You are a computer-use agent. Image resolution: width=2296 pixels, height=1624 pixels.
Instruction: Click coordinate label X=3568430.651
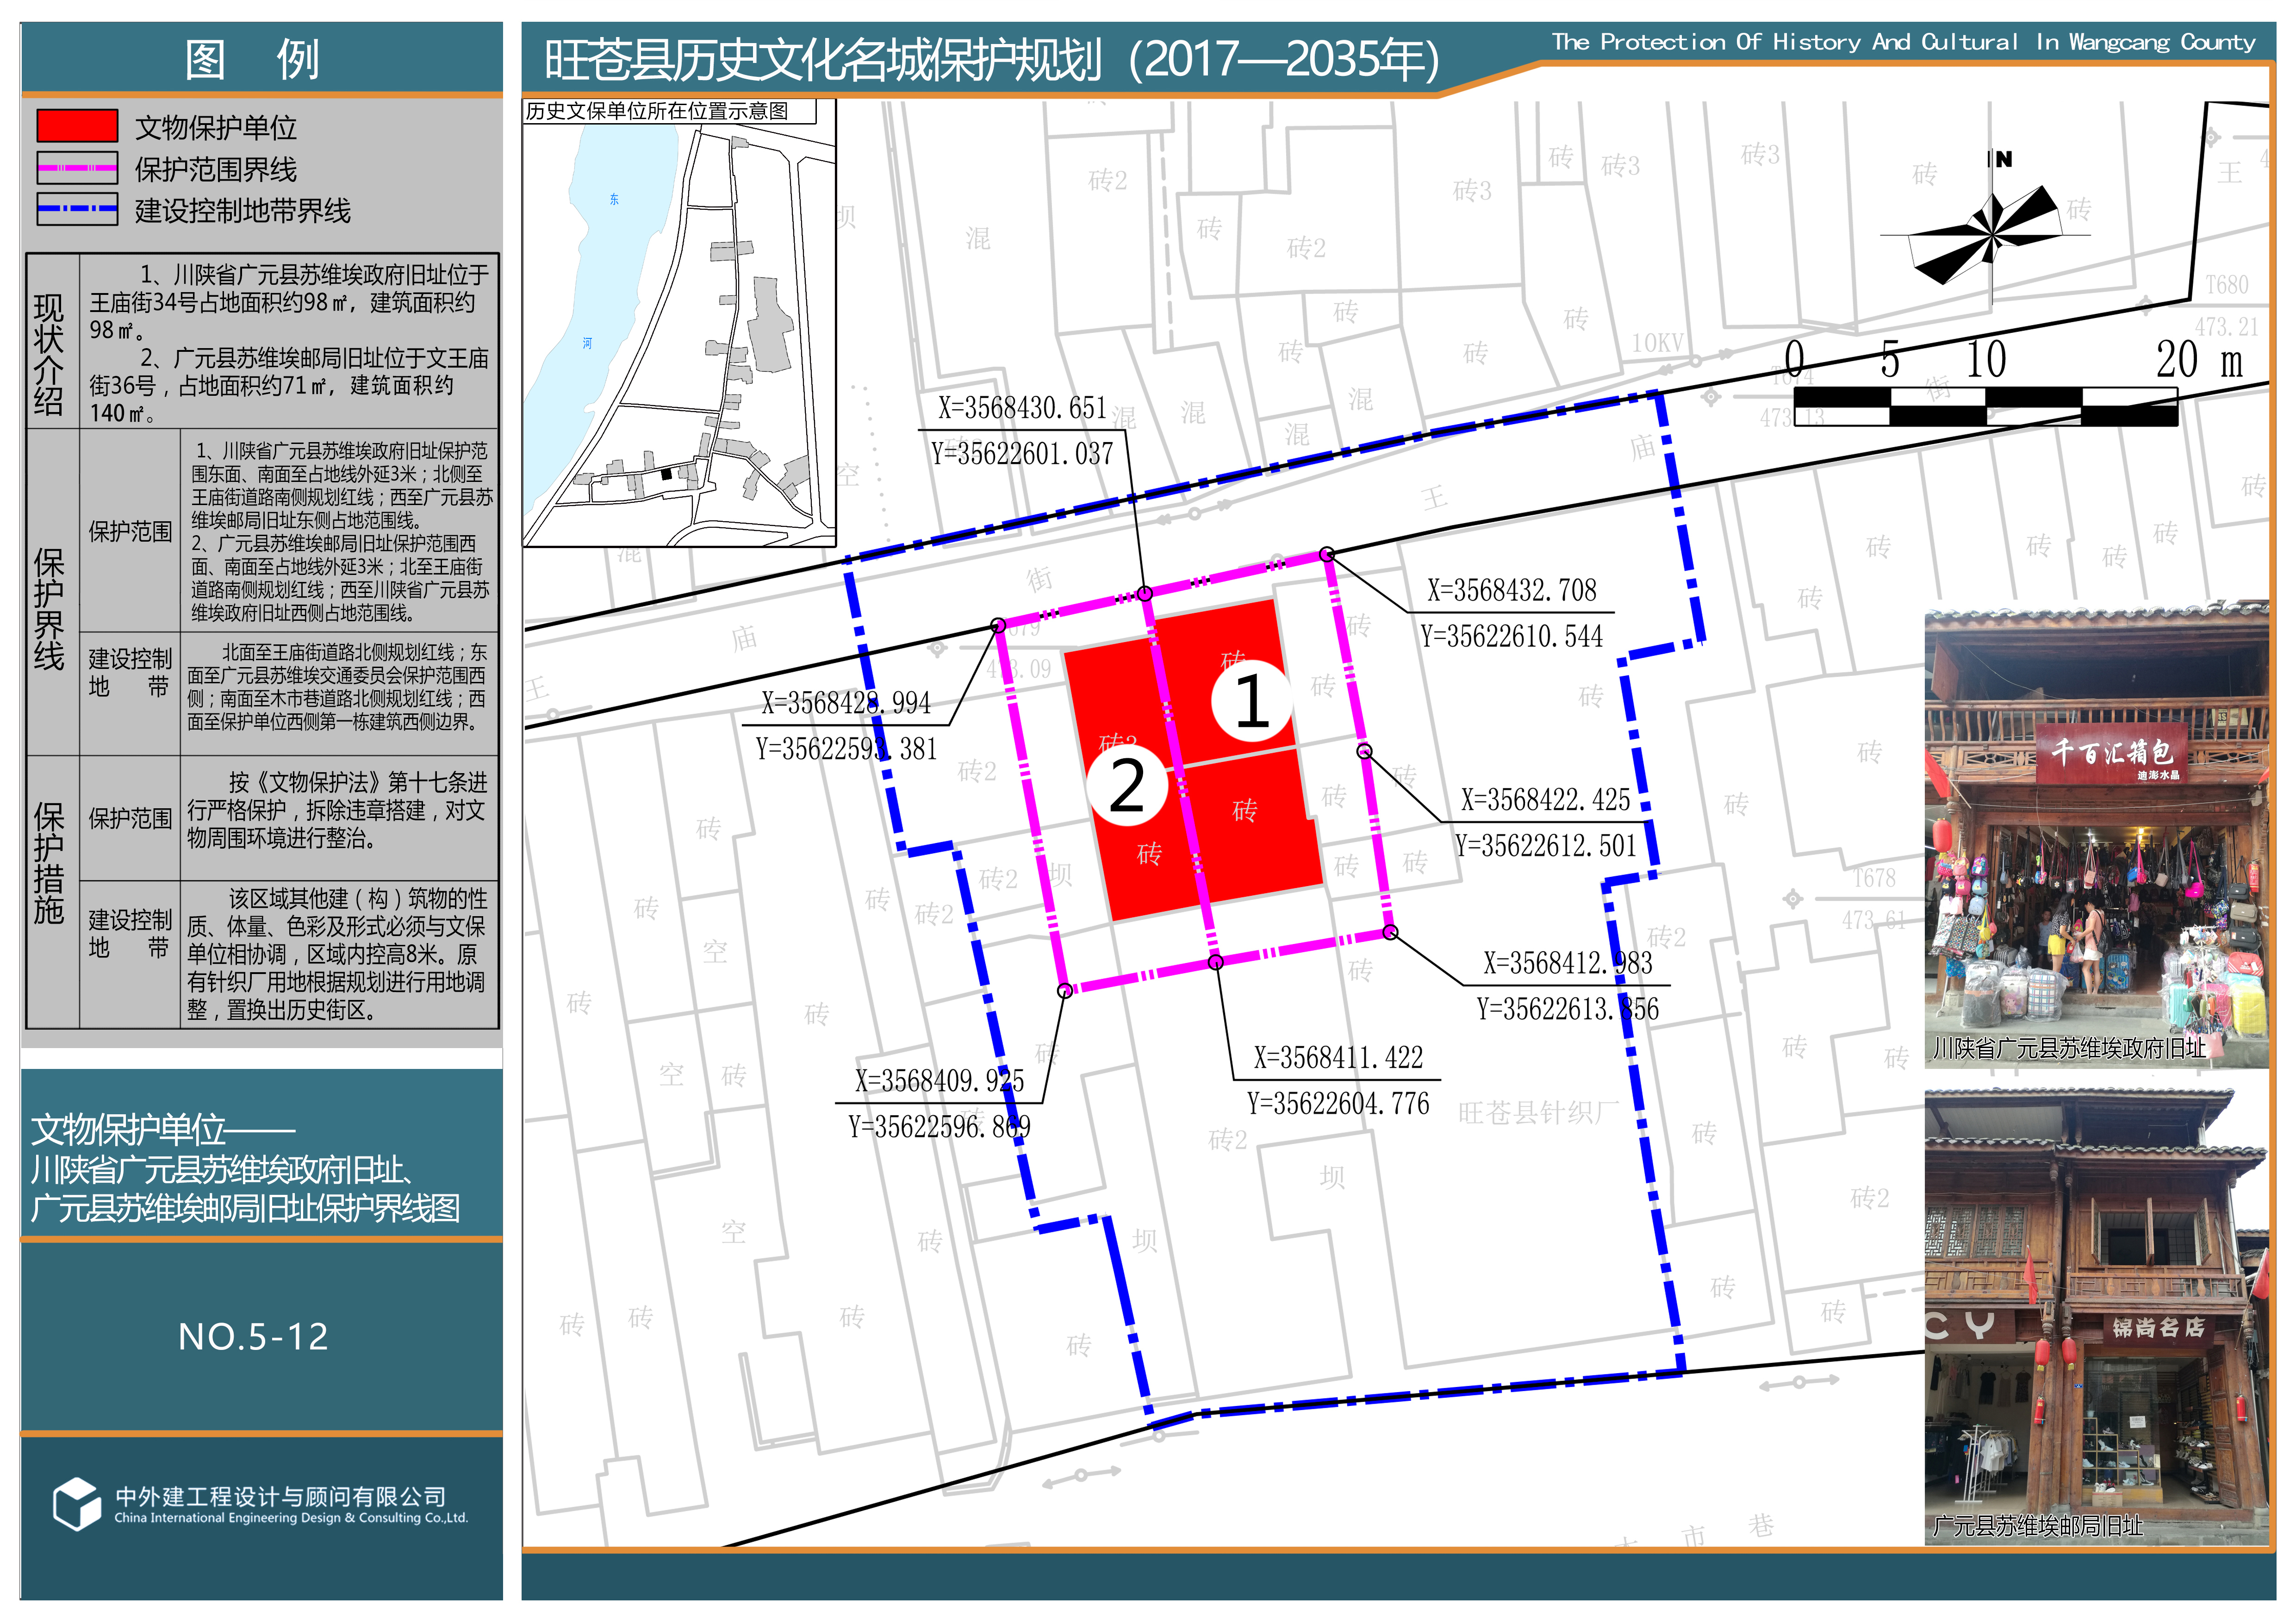coord(1022,408)
